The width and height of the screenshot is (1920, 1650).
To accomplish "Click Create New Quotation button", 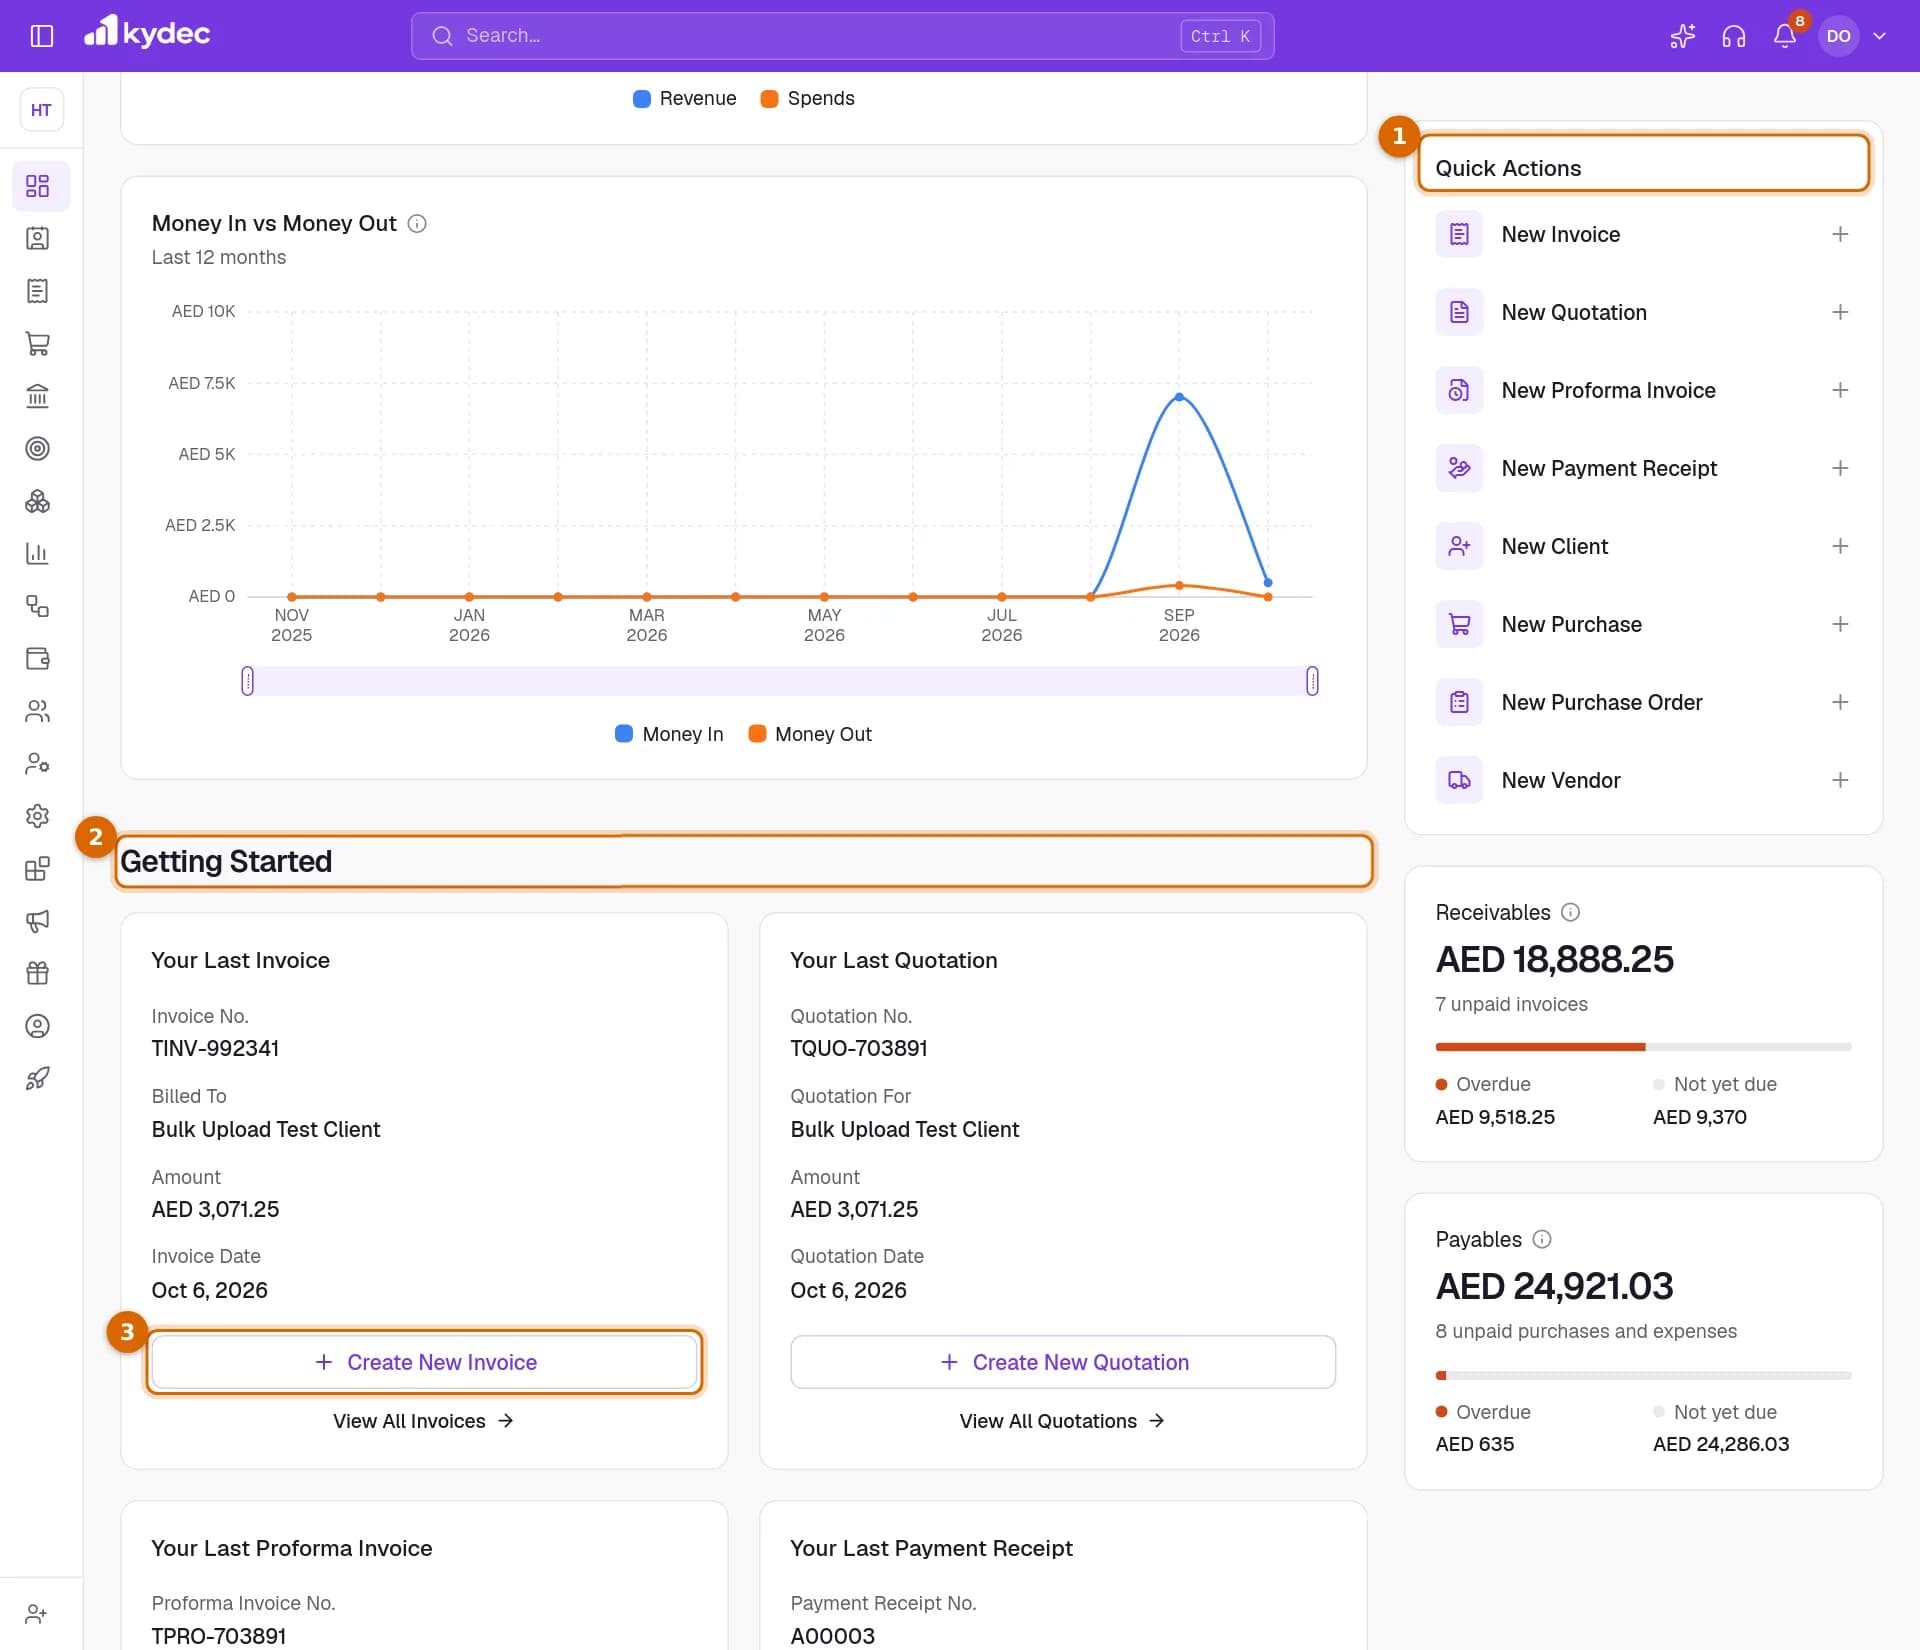I will pyautogui.click(x=1063, y=1362).
